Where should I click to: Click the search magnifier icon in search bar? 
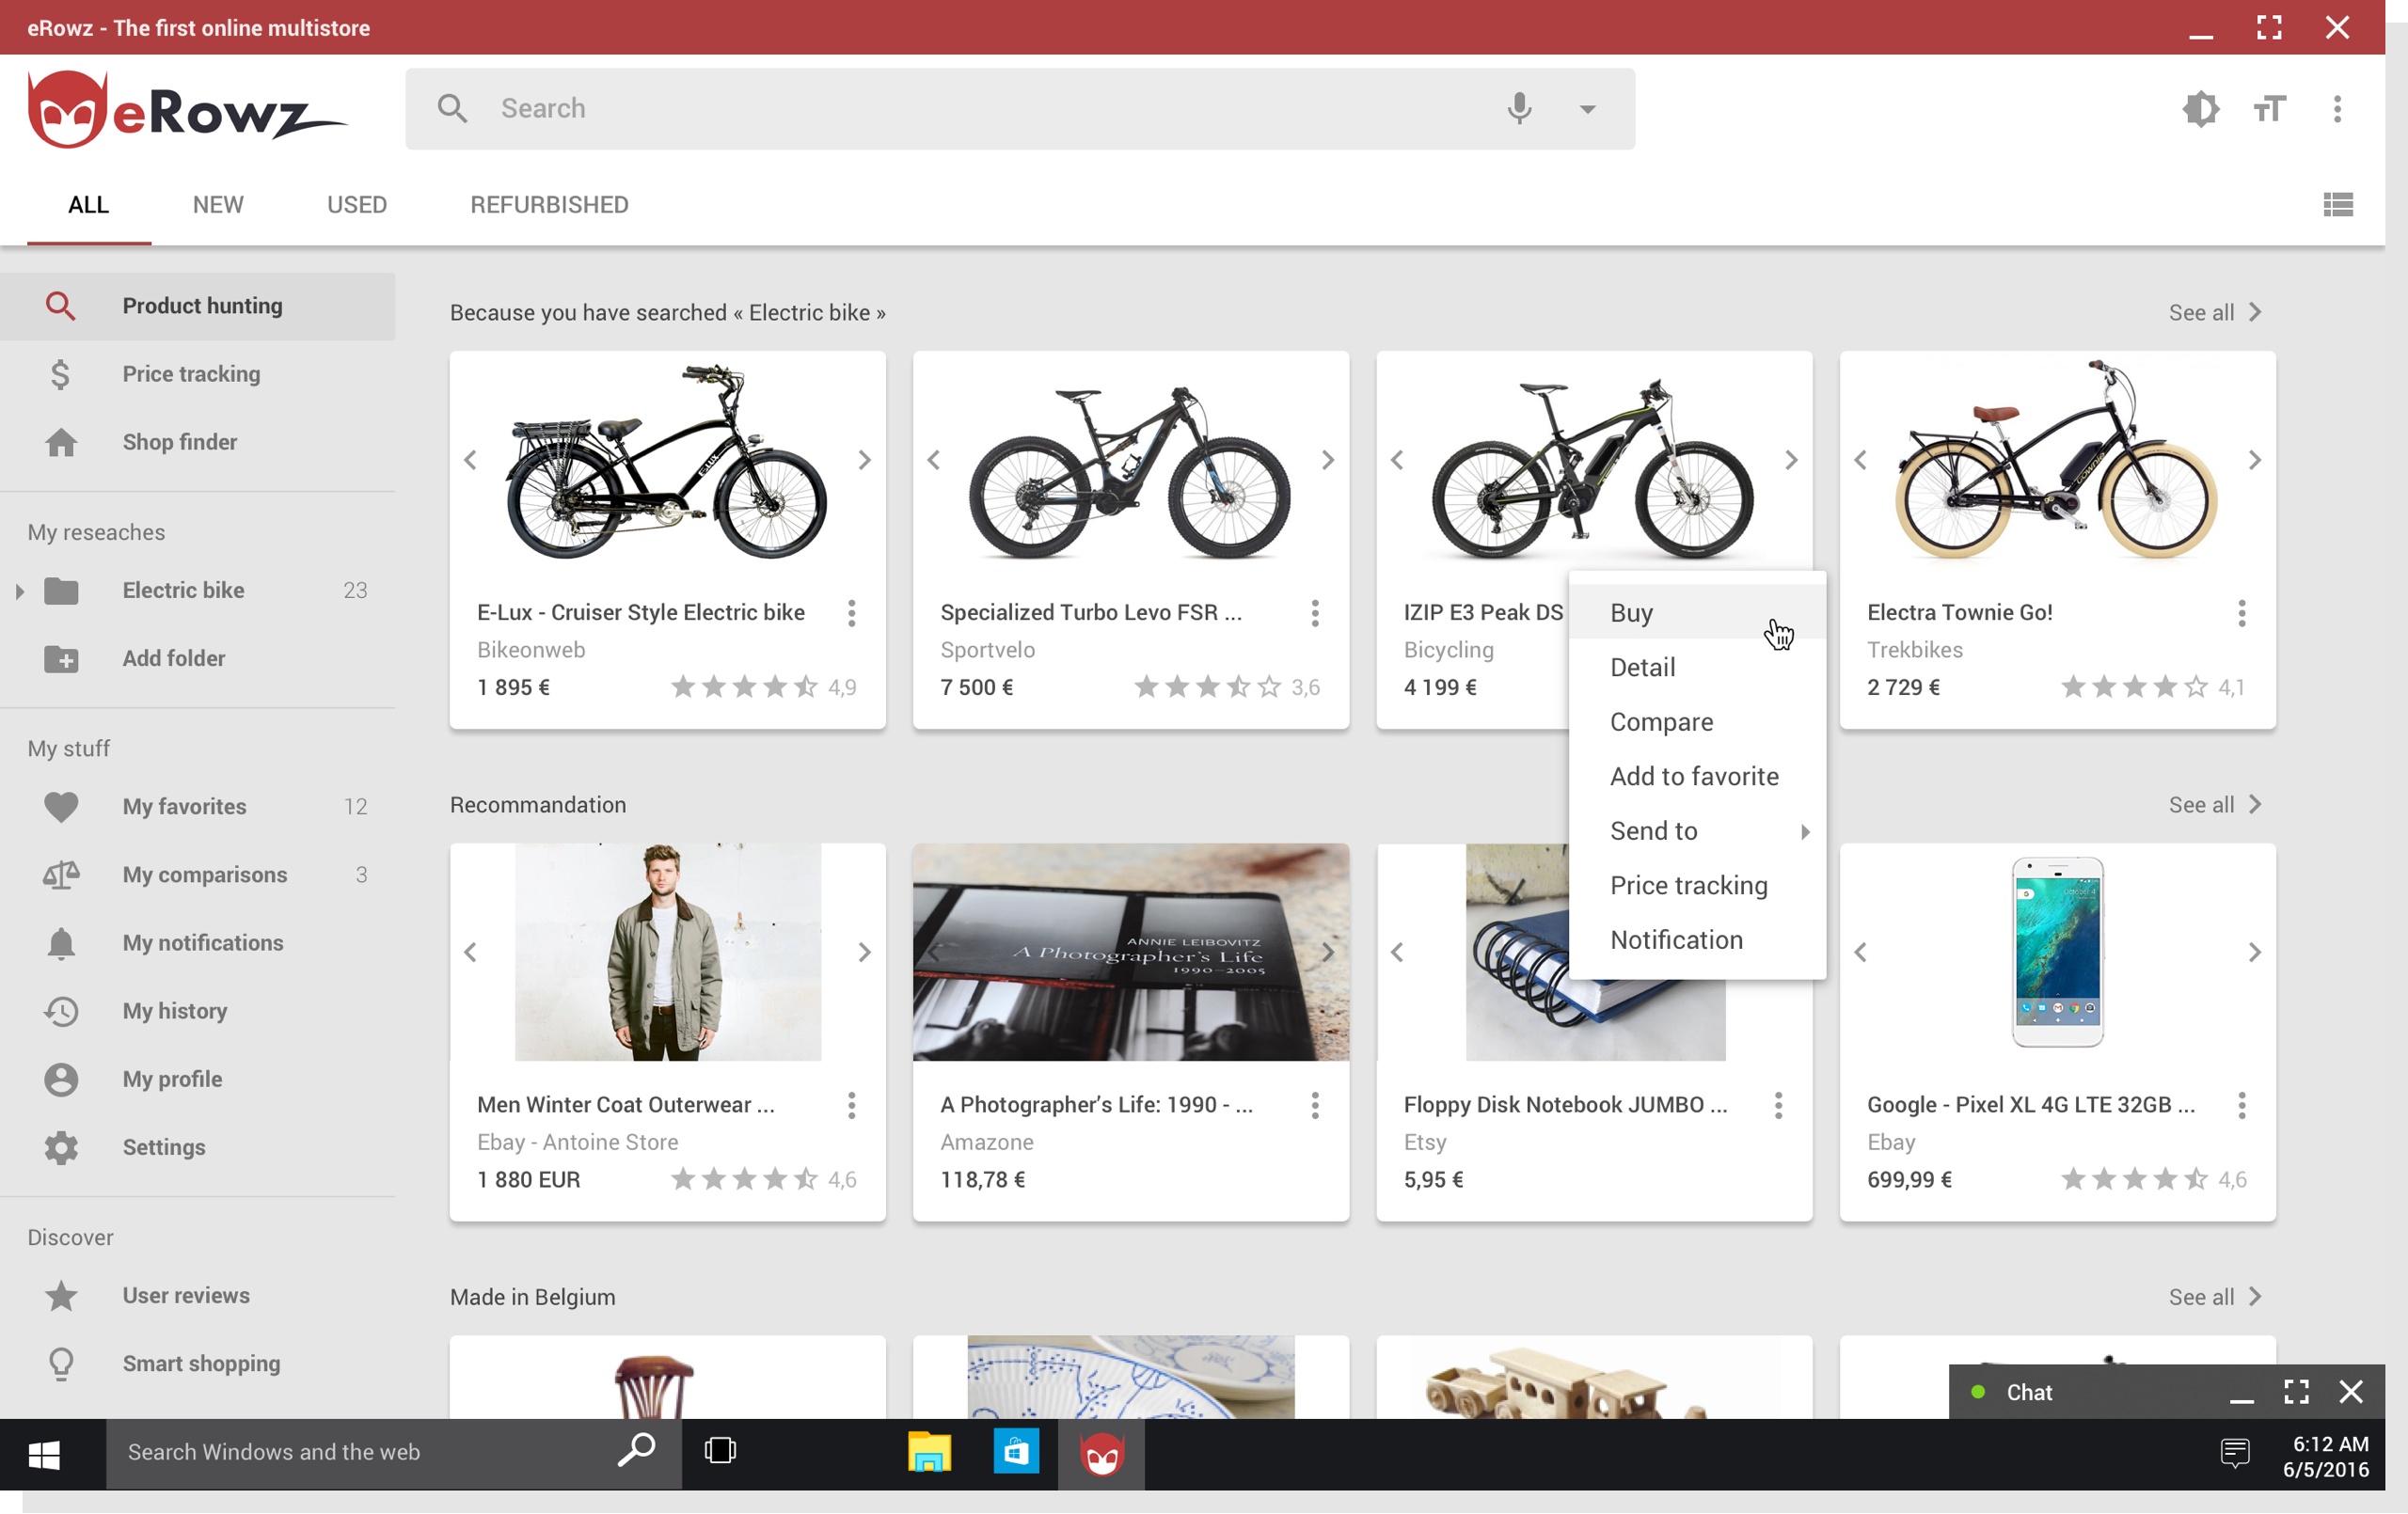coord(452,108)
